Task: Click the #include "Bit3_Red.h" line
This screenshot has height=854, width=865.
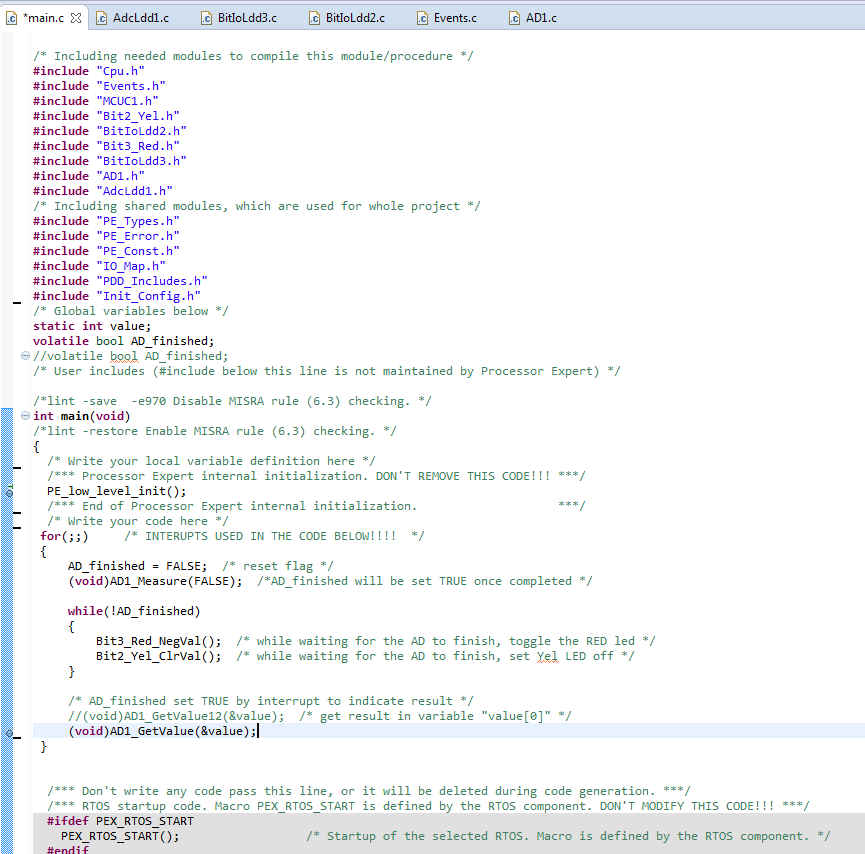Action: pyautogui.click(x=106, y=146)
